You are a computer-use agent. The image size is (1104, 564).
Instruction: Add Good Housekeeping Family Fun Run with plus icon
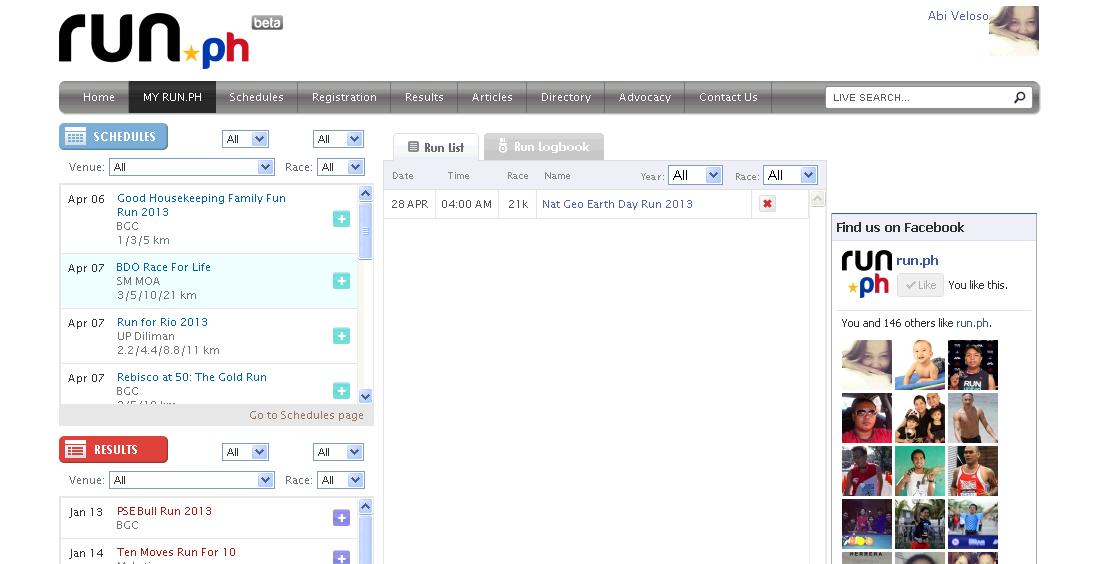341,219
